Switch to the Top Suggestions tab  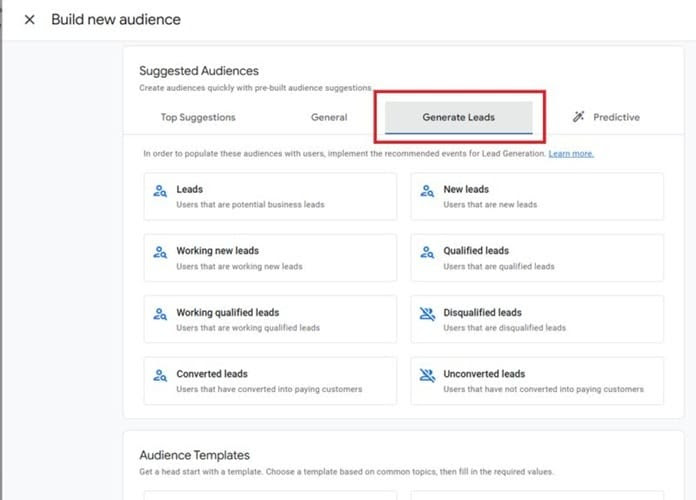click(x=198, y=117)
